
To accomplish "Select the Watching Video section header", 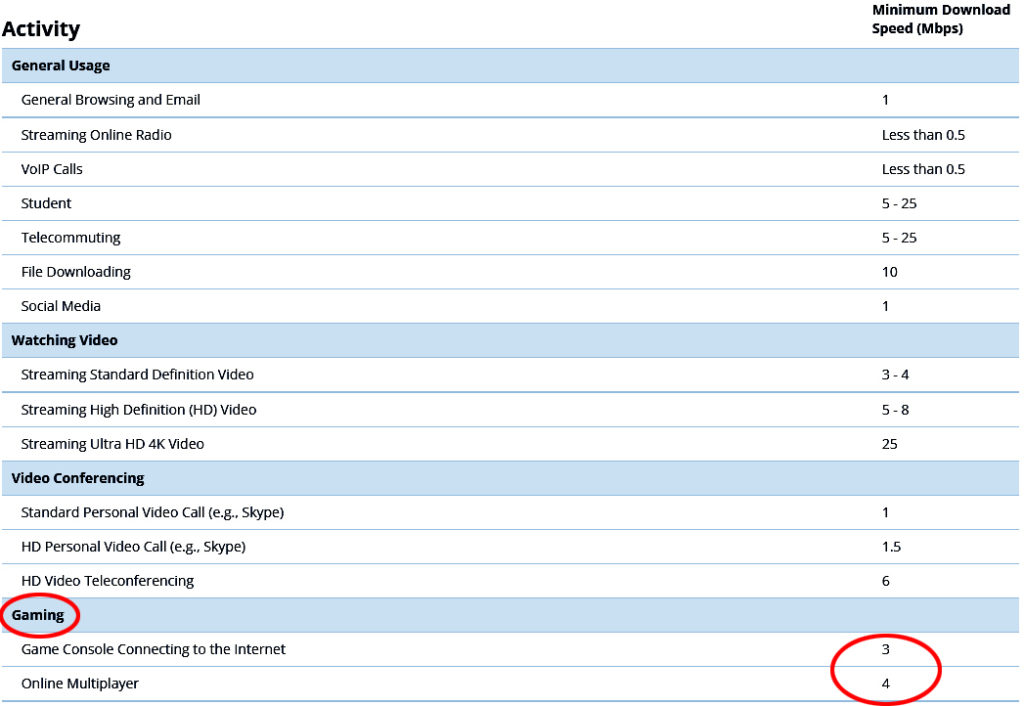I will [x=65, y=341].
